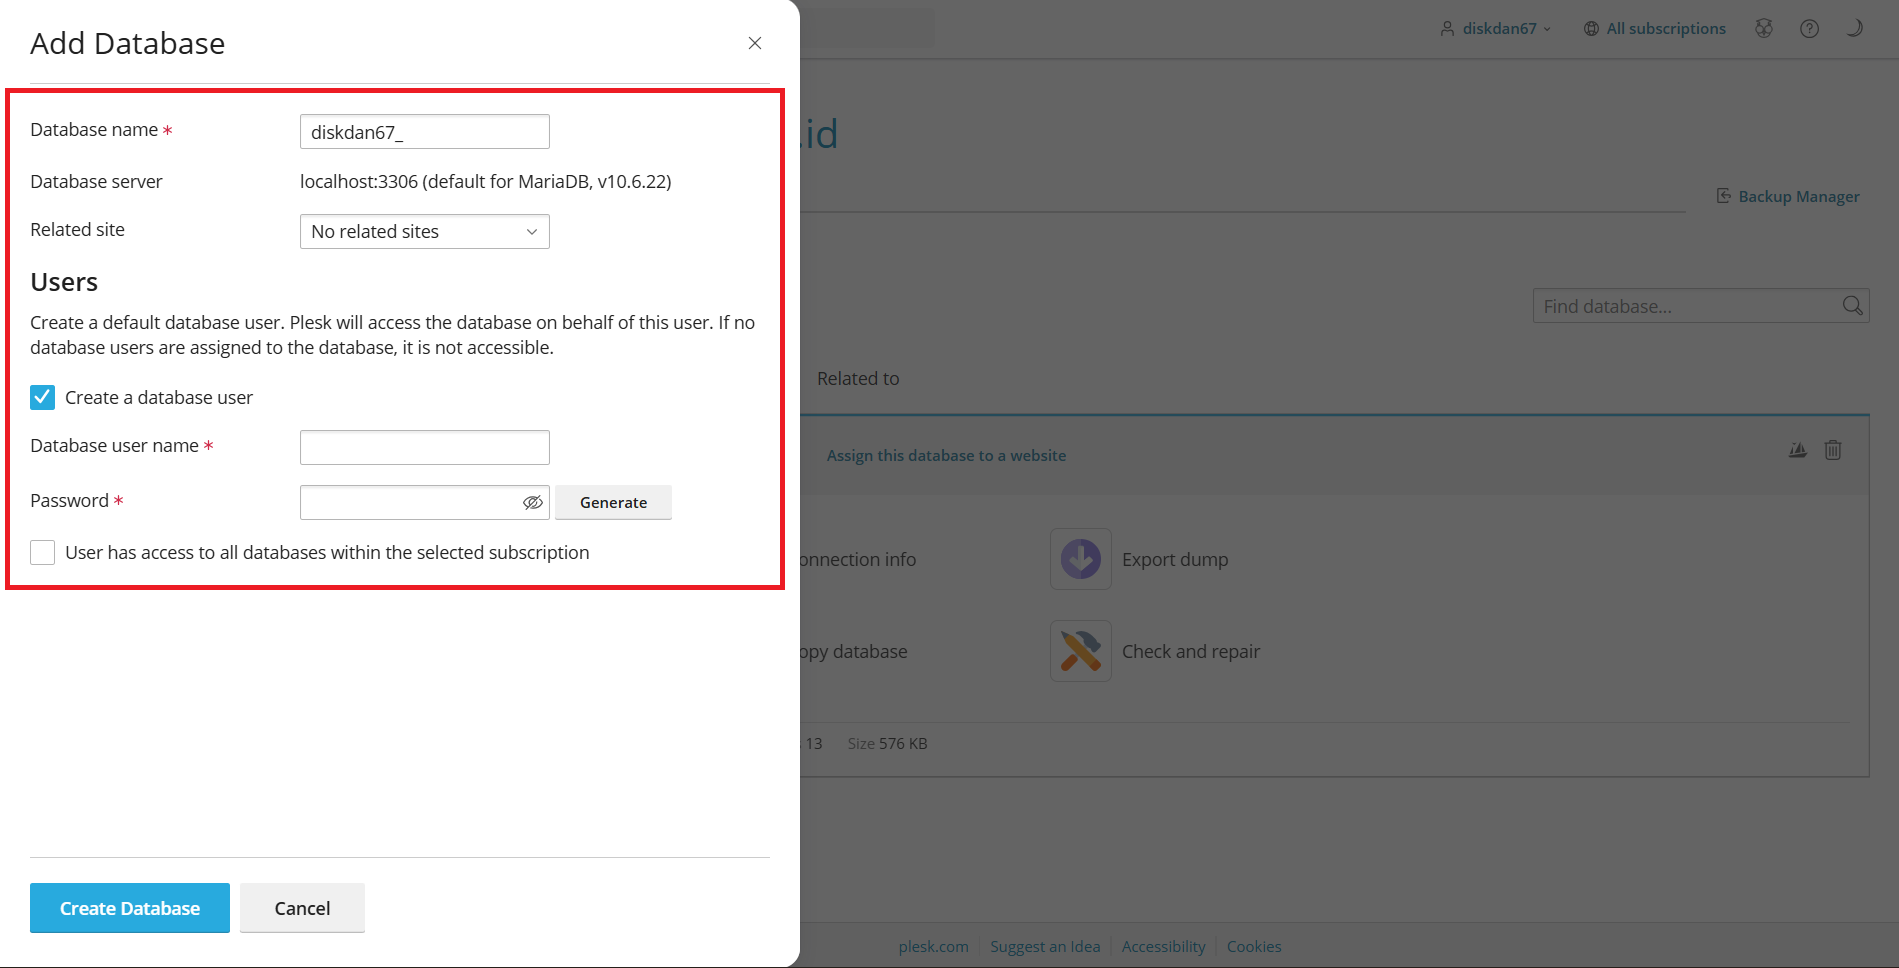Click Cancel in Add Database dialog

pos(302,908)
